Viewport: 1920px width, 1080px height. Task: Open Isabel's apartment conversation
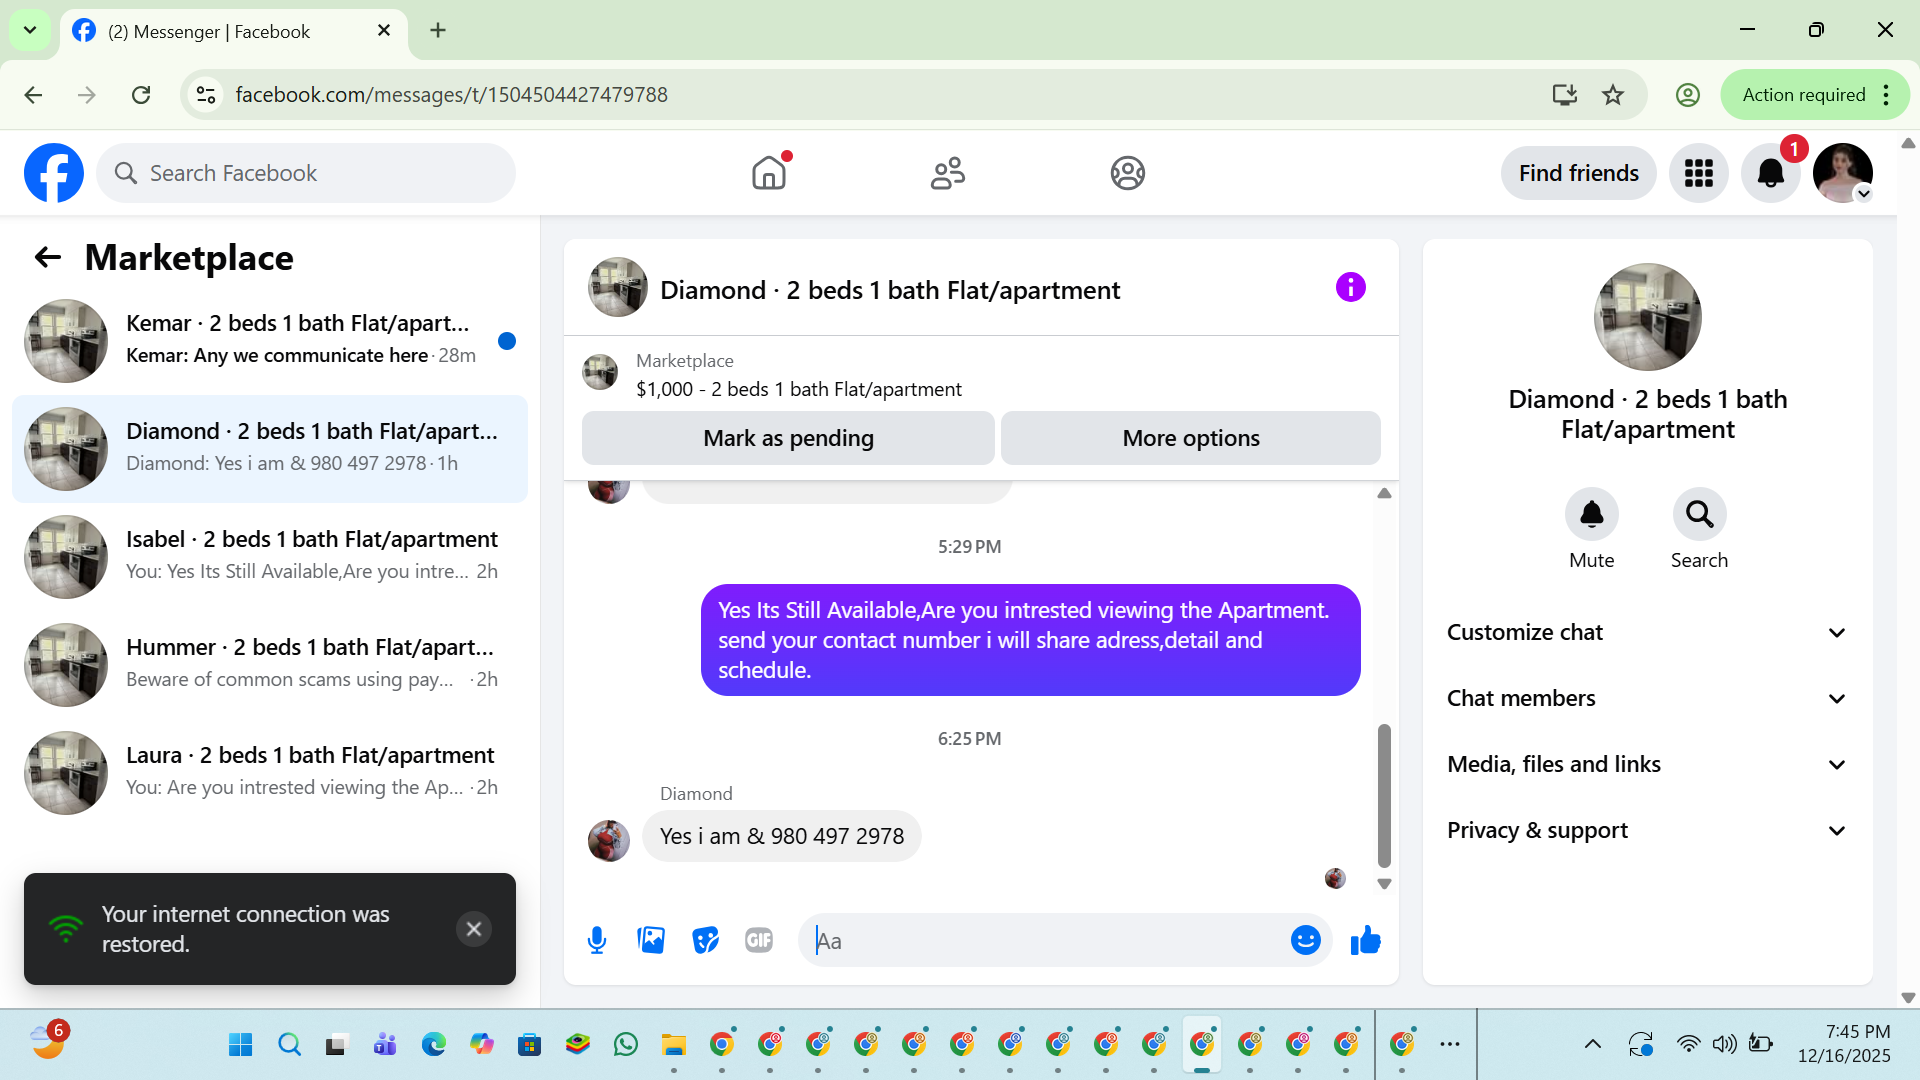point(270,556)
